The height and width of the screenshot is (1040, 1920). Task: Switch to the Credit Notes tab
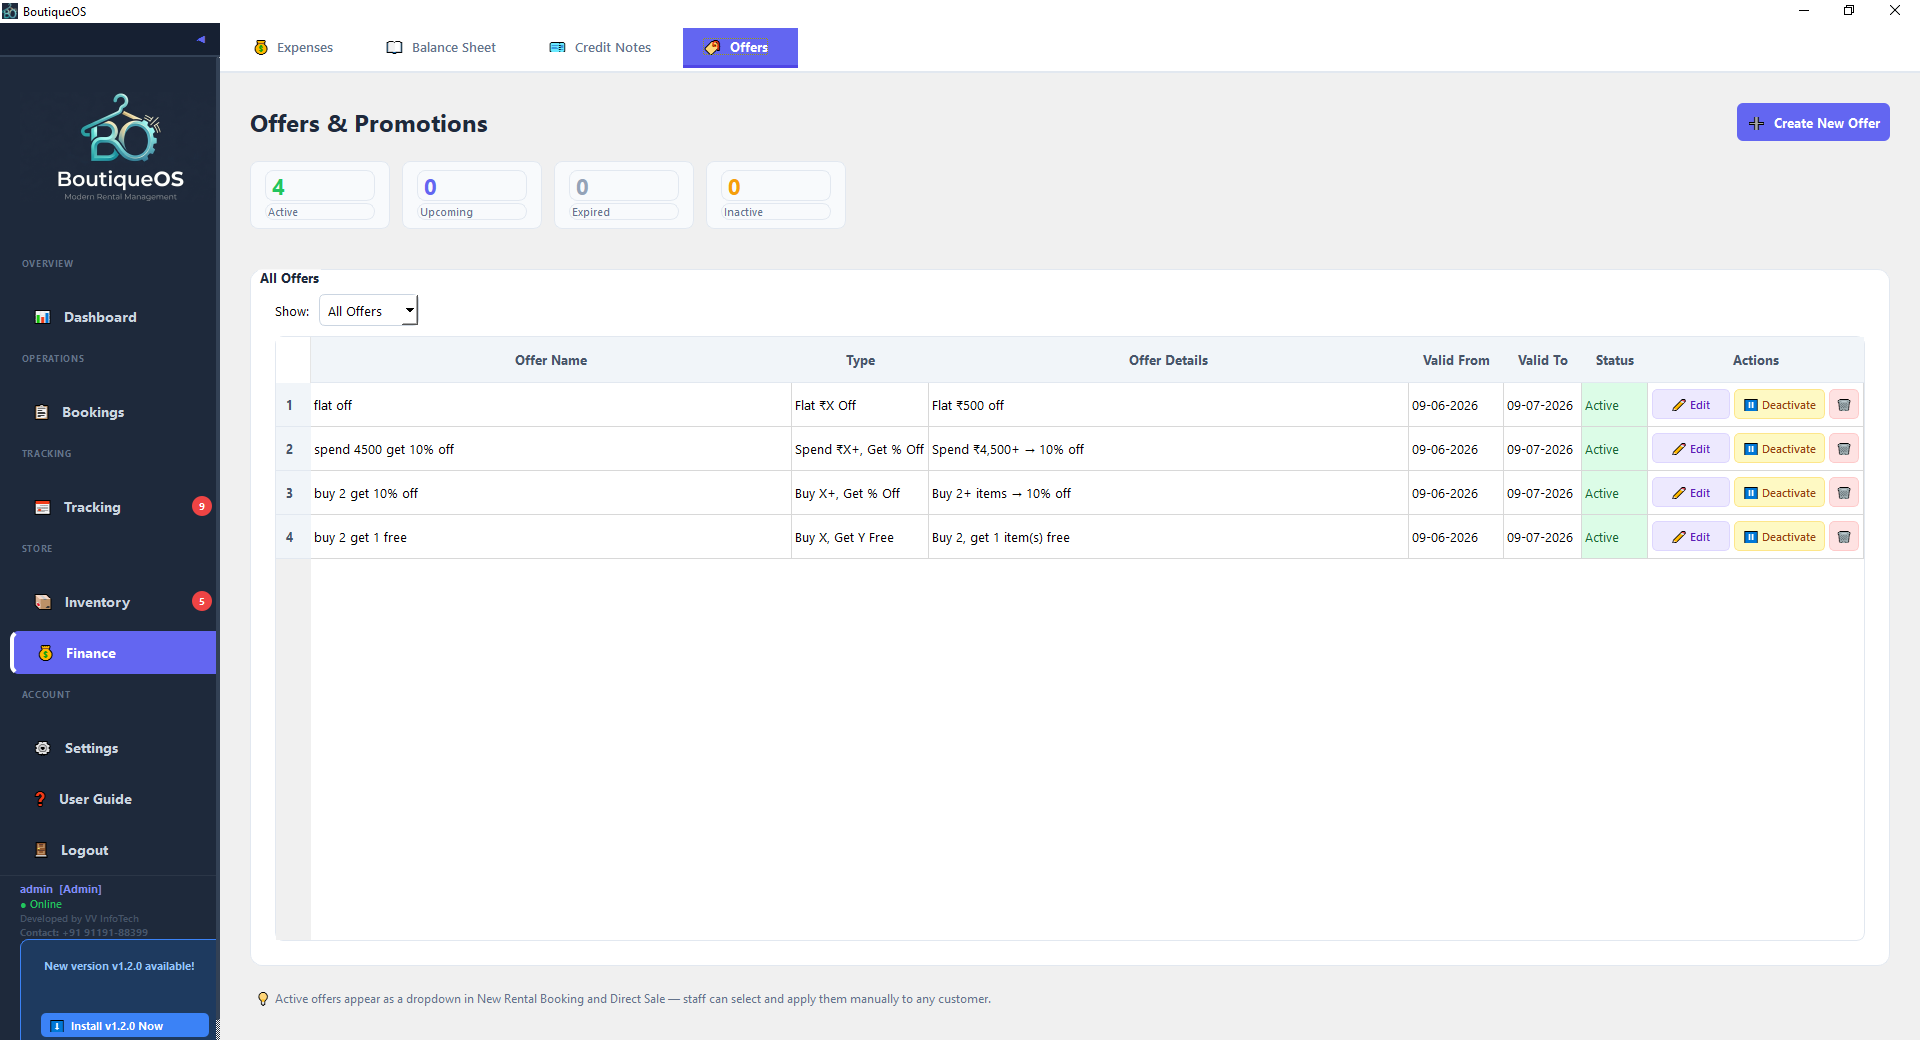coord(600,47)
